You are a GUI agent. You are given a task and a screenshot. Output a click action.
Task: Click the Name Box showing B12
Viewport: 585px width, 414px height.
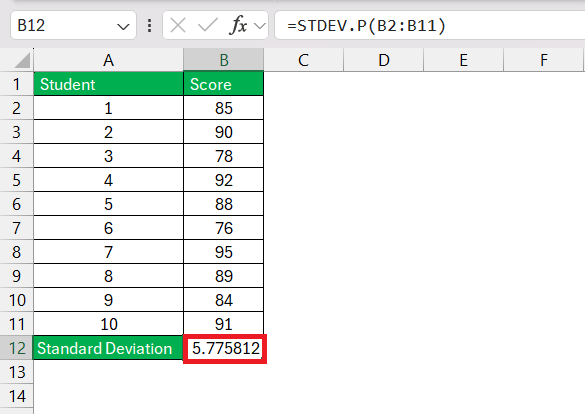coord(73,25)
